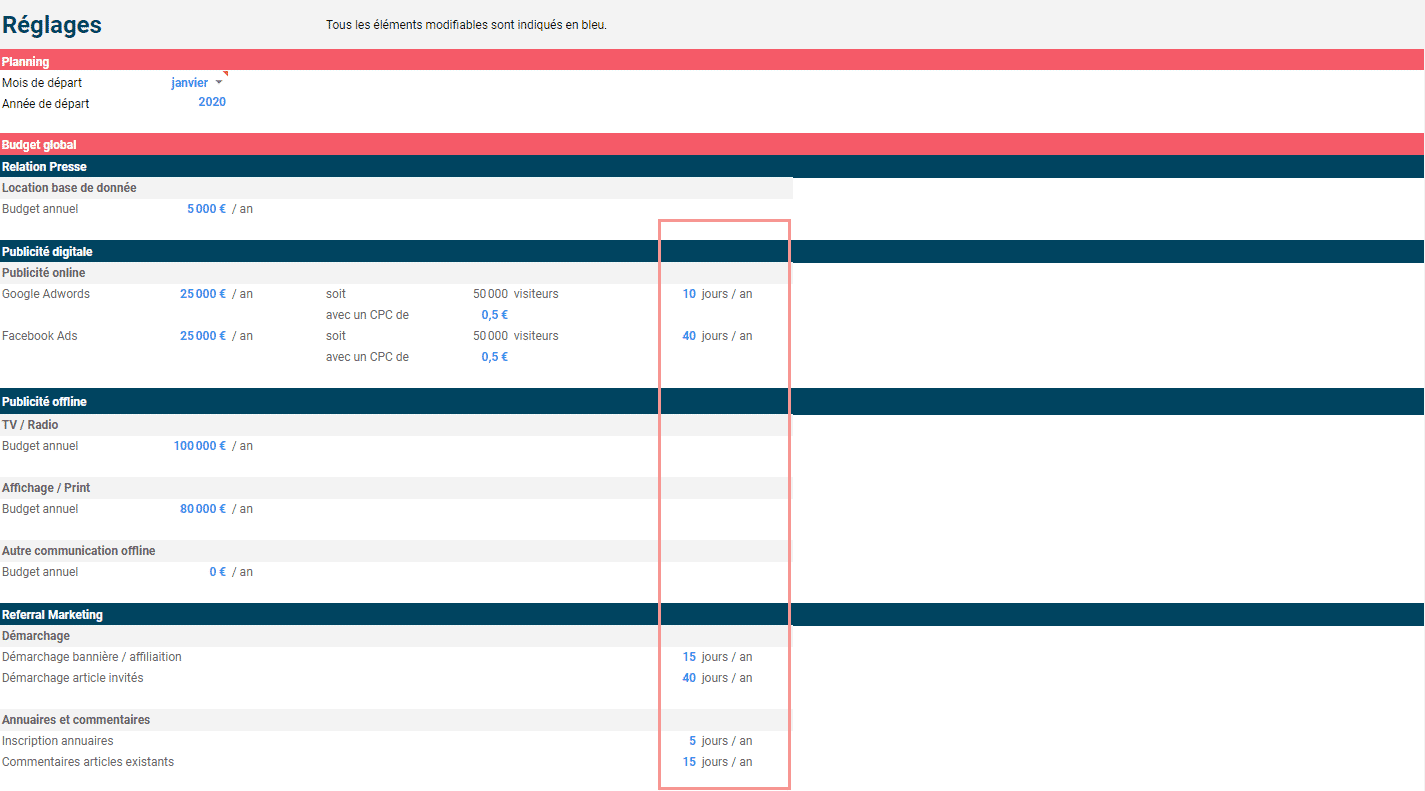The image size is (1425, 791).
Task: Click the Budget global section header
Action: (x=39, y=145)
